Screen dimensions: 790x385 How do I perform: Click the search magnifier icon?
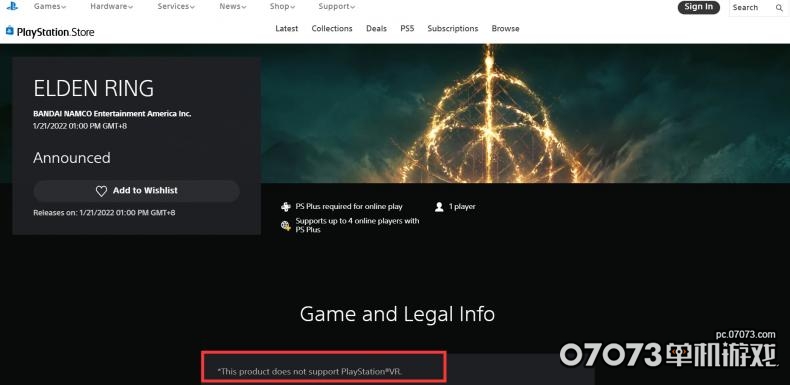(779, 8)
